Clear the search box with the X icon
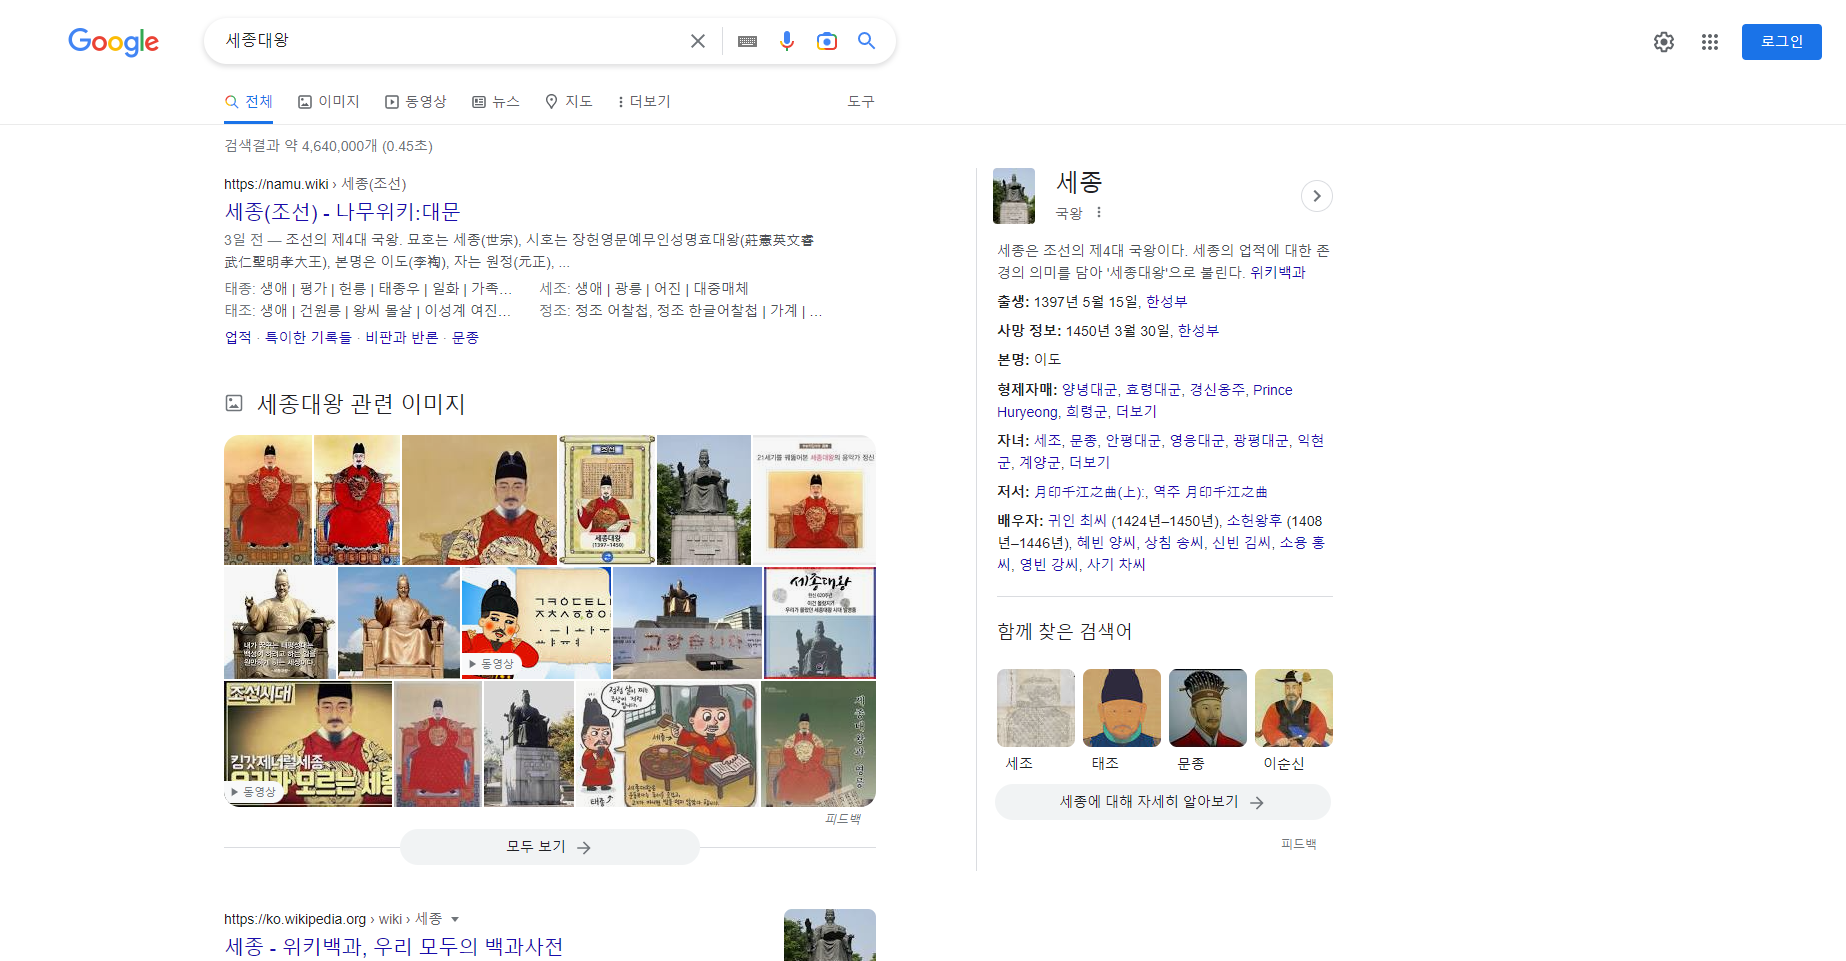The height and width of the screenshot is (961, 1846). click(x=698, y=41)
